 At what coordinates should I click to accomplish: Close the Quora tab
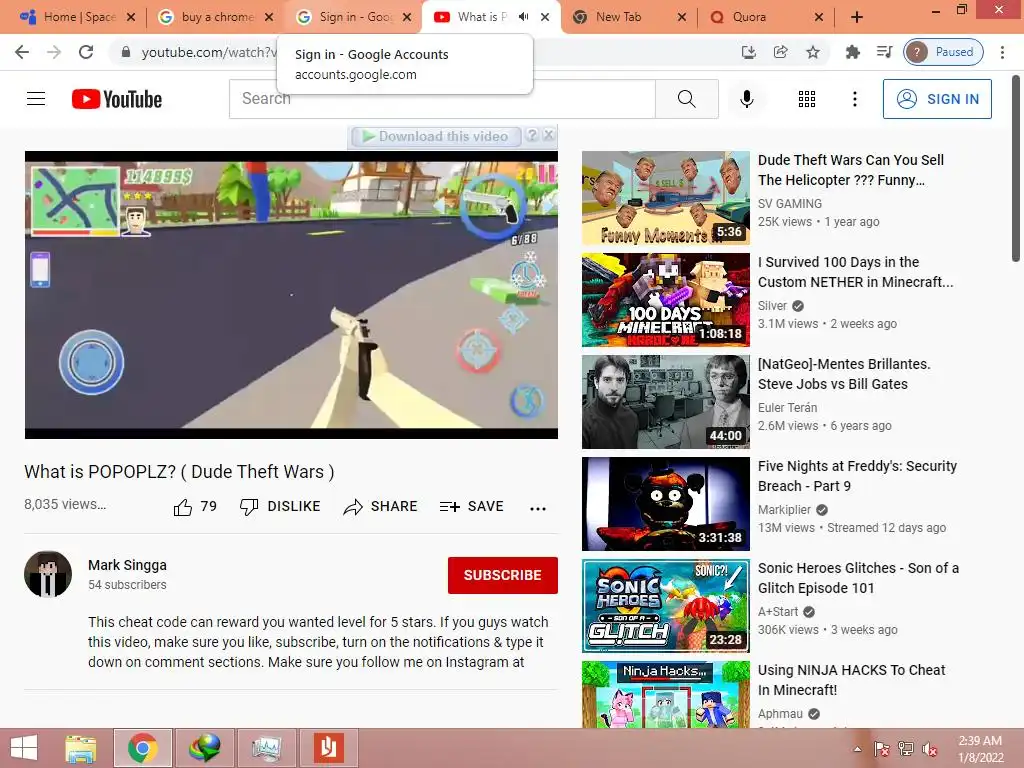pyautogui.click(x=819, y=18)
